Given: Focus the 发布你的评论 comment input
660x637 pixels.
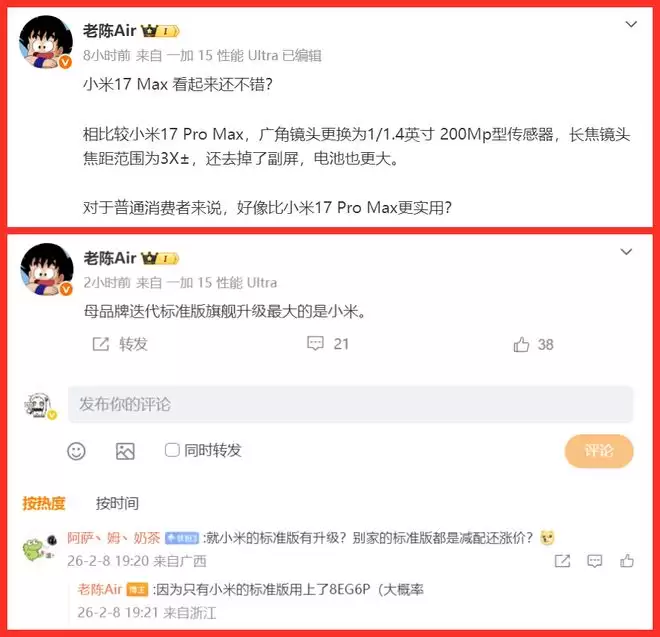Looking at the screenshot, I should point(350,404).
